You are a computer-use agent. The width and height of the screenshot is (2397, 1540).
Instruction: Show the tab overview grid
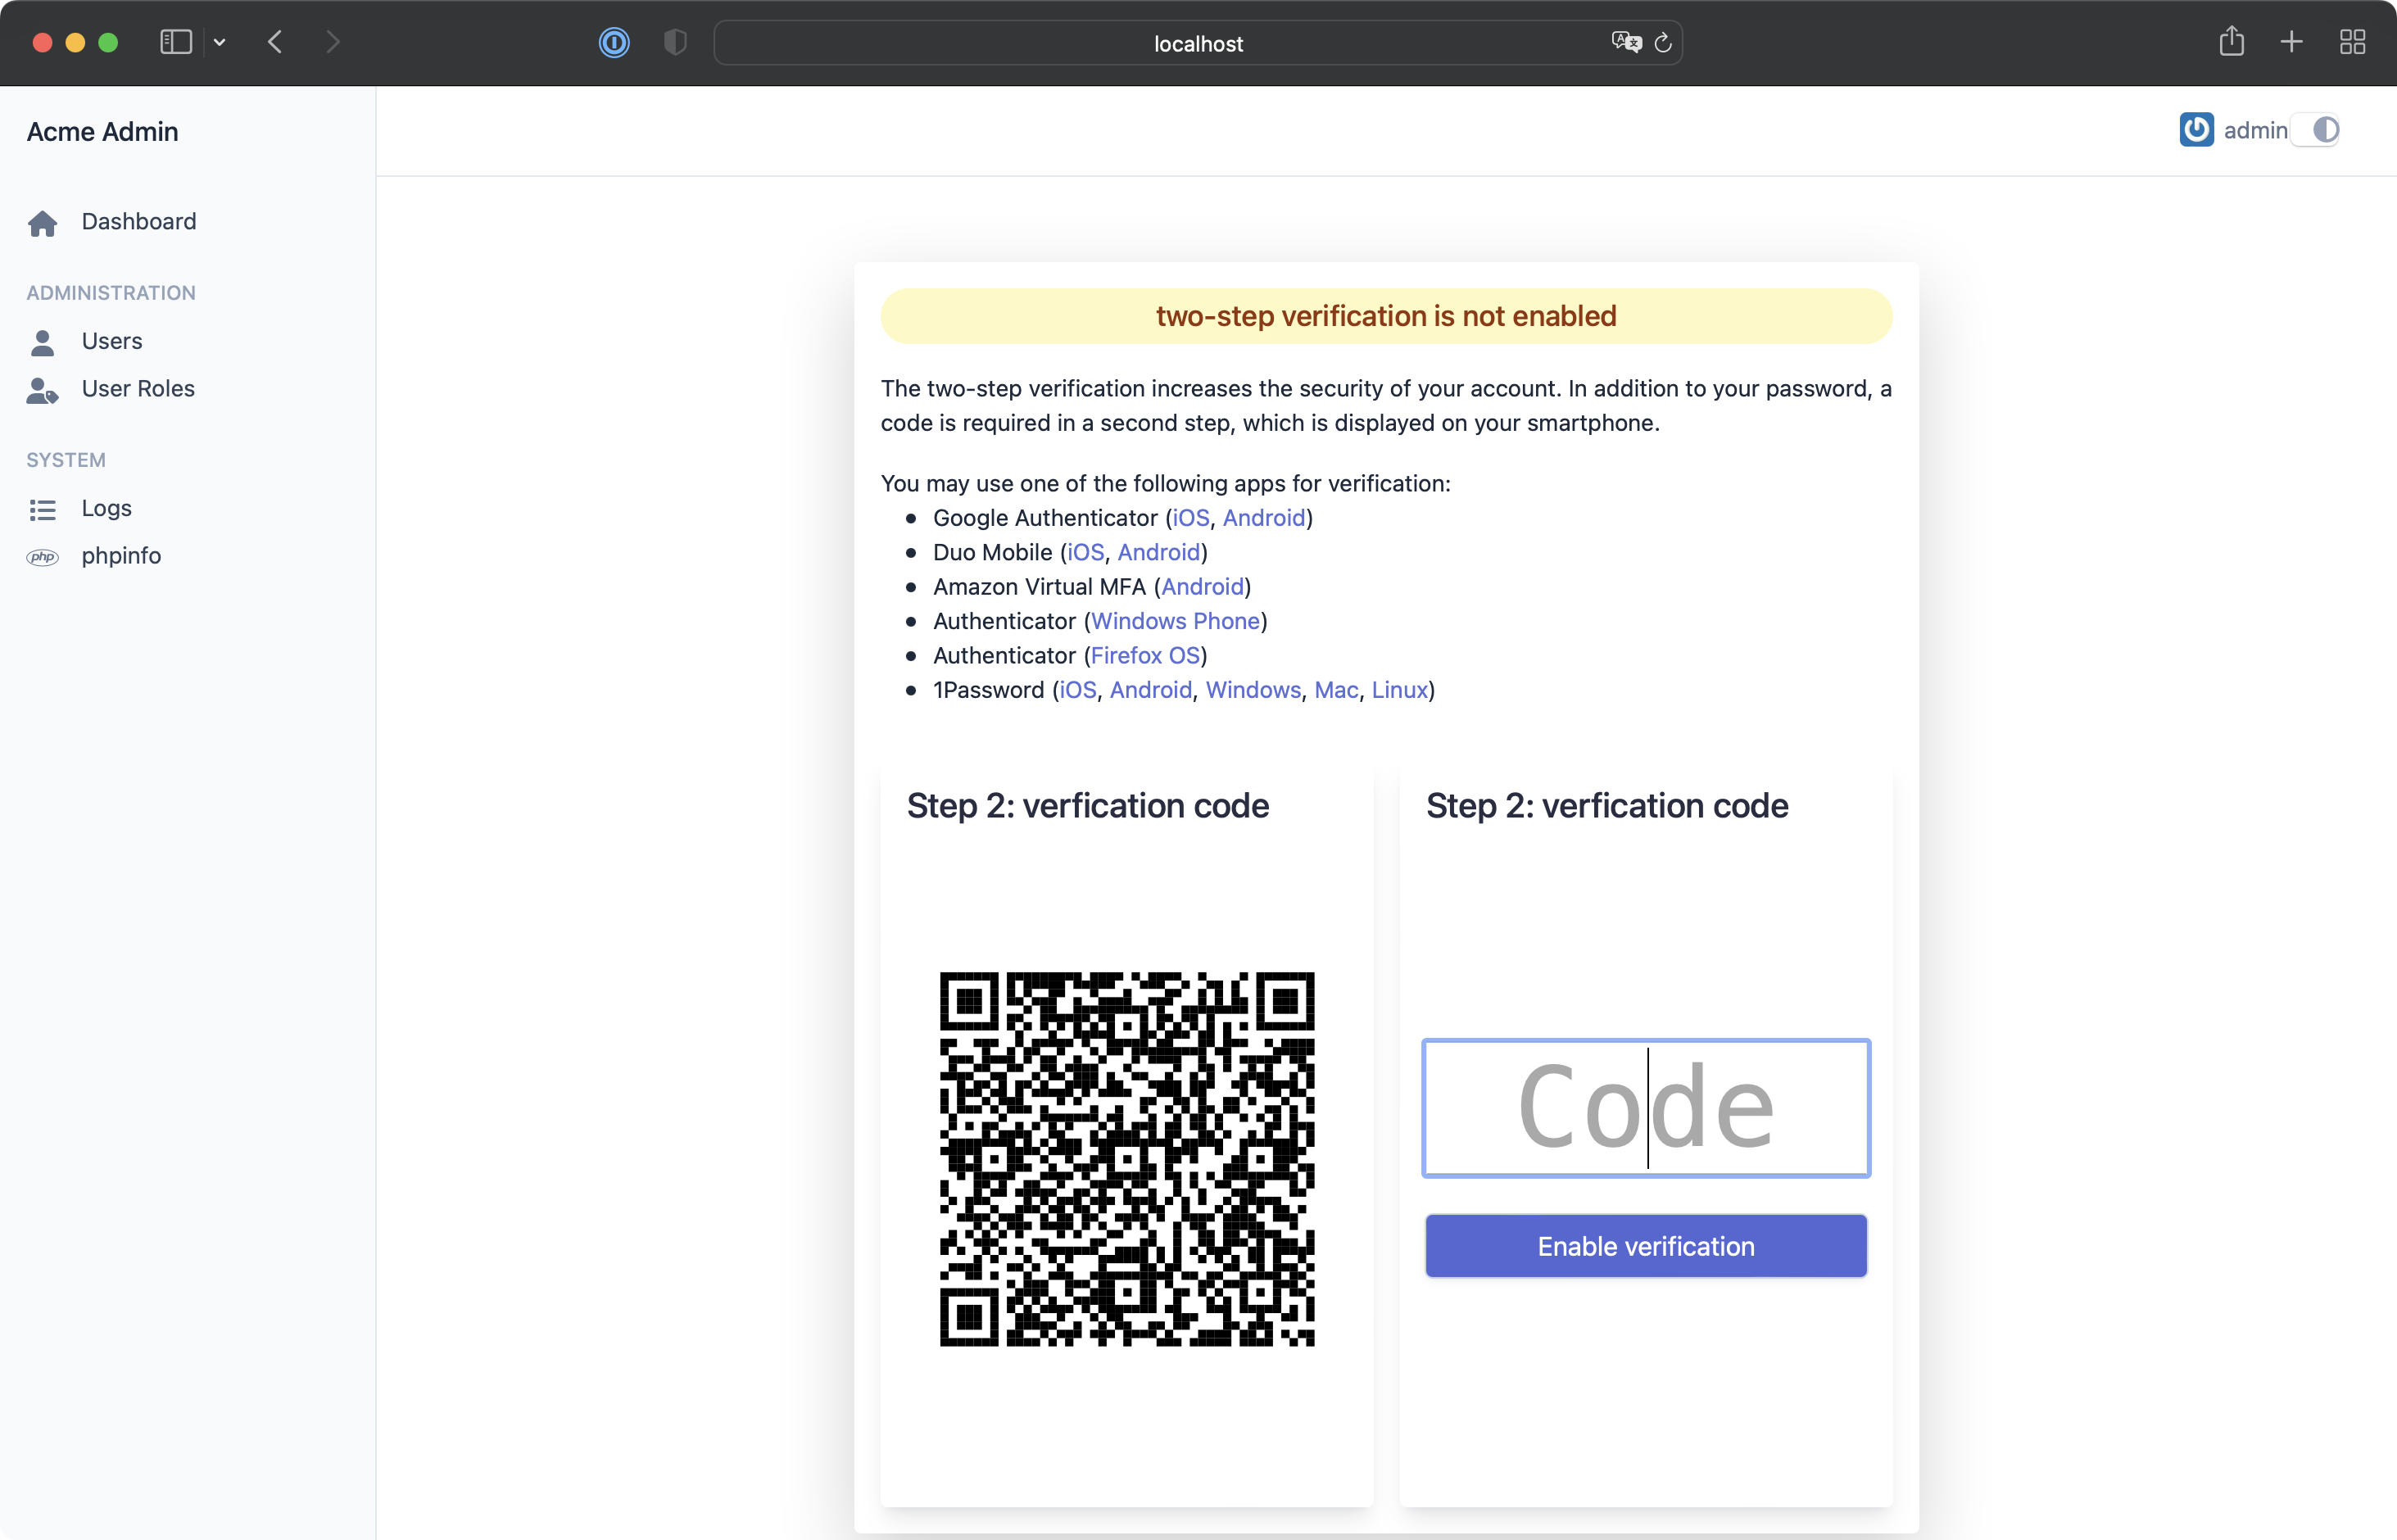[x=2352, y=42]
